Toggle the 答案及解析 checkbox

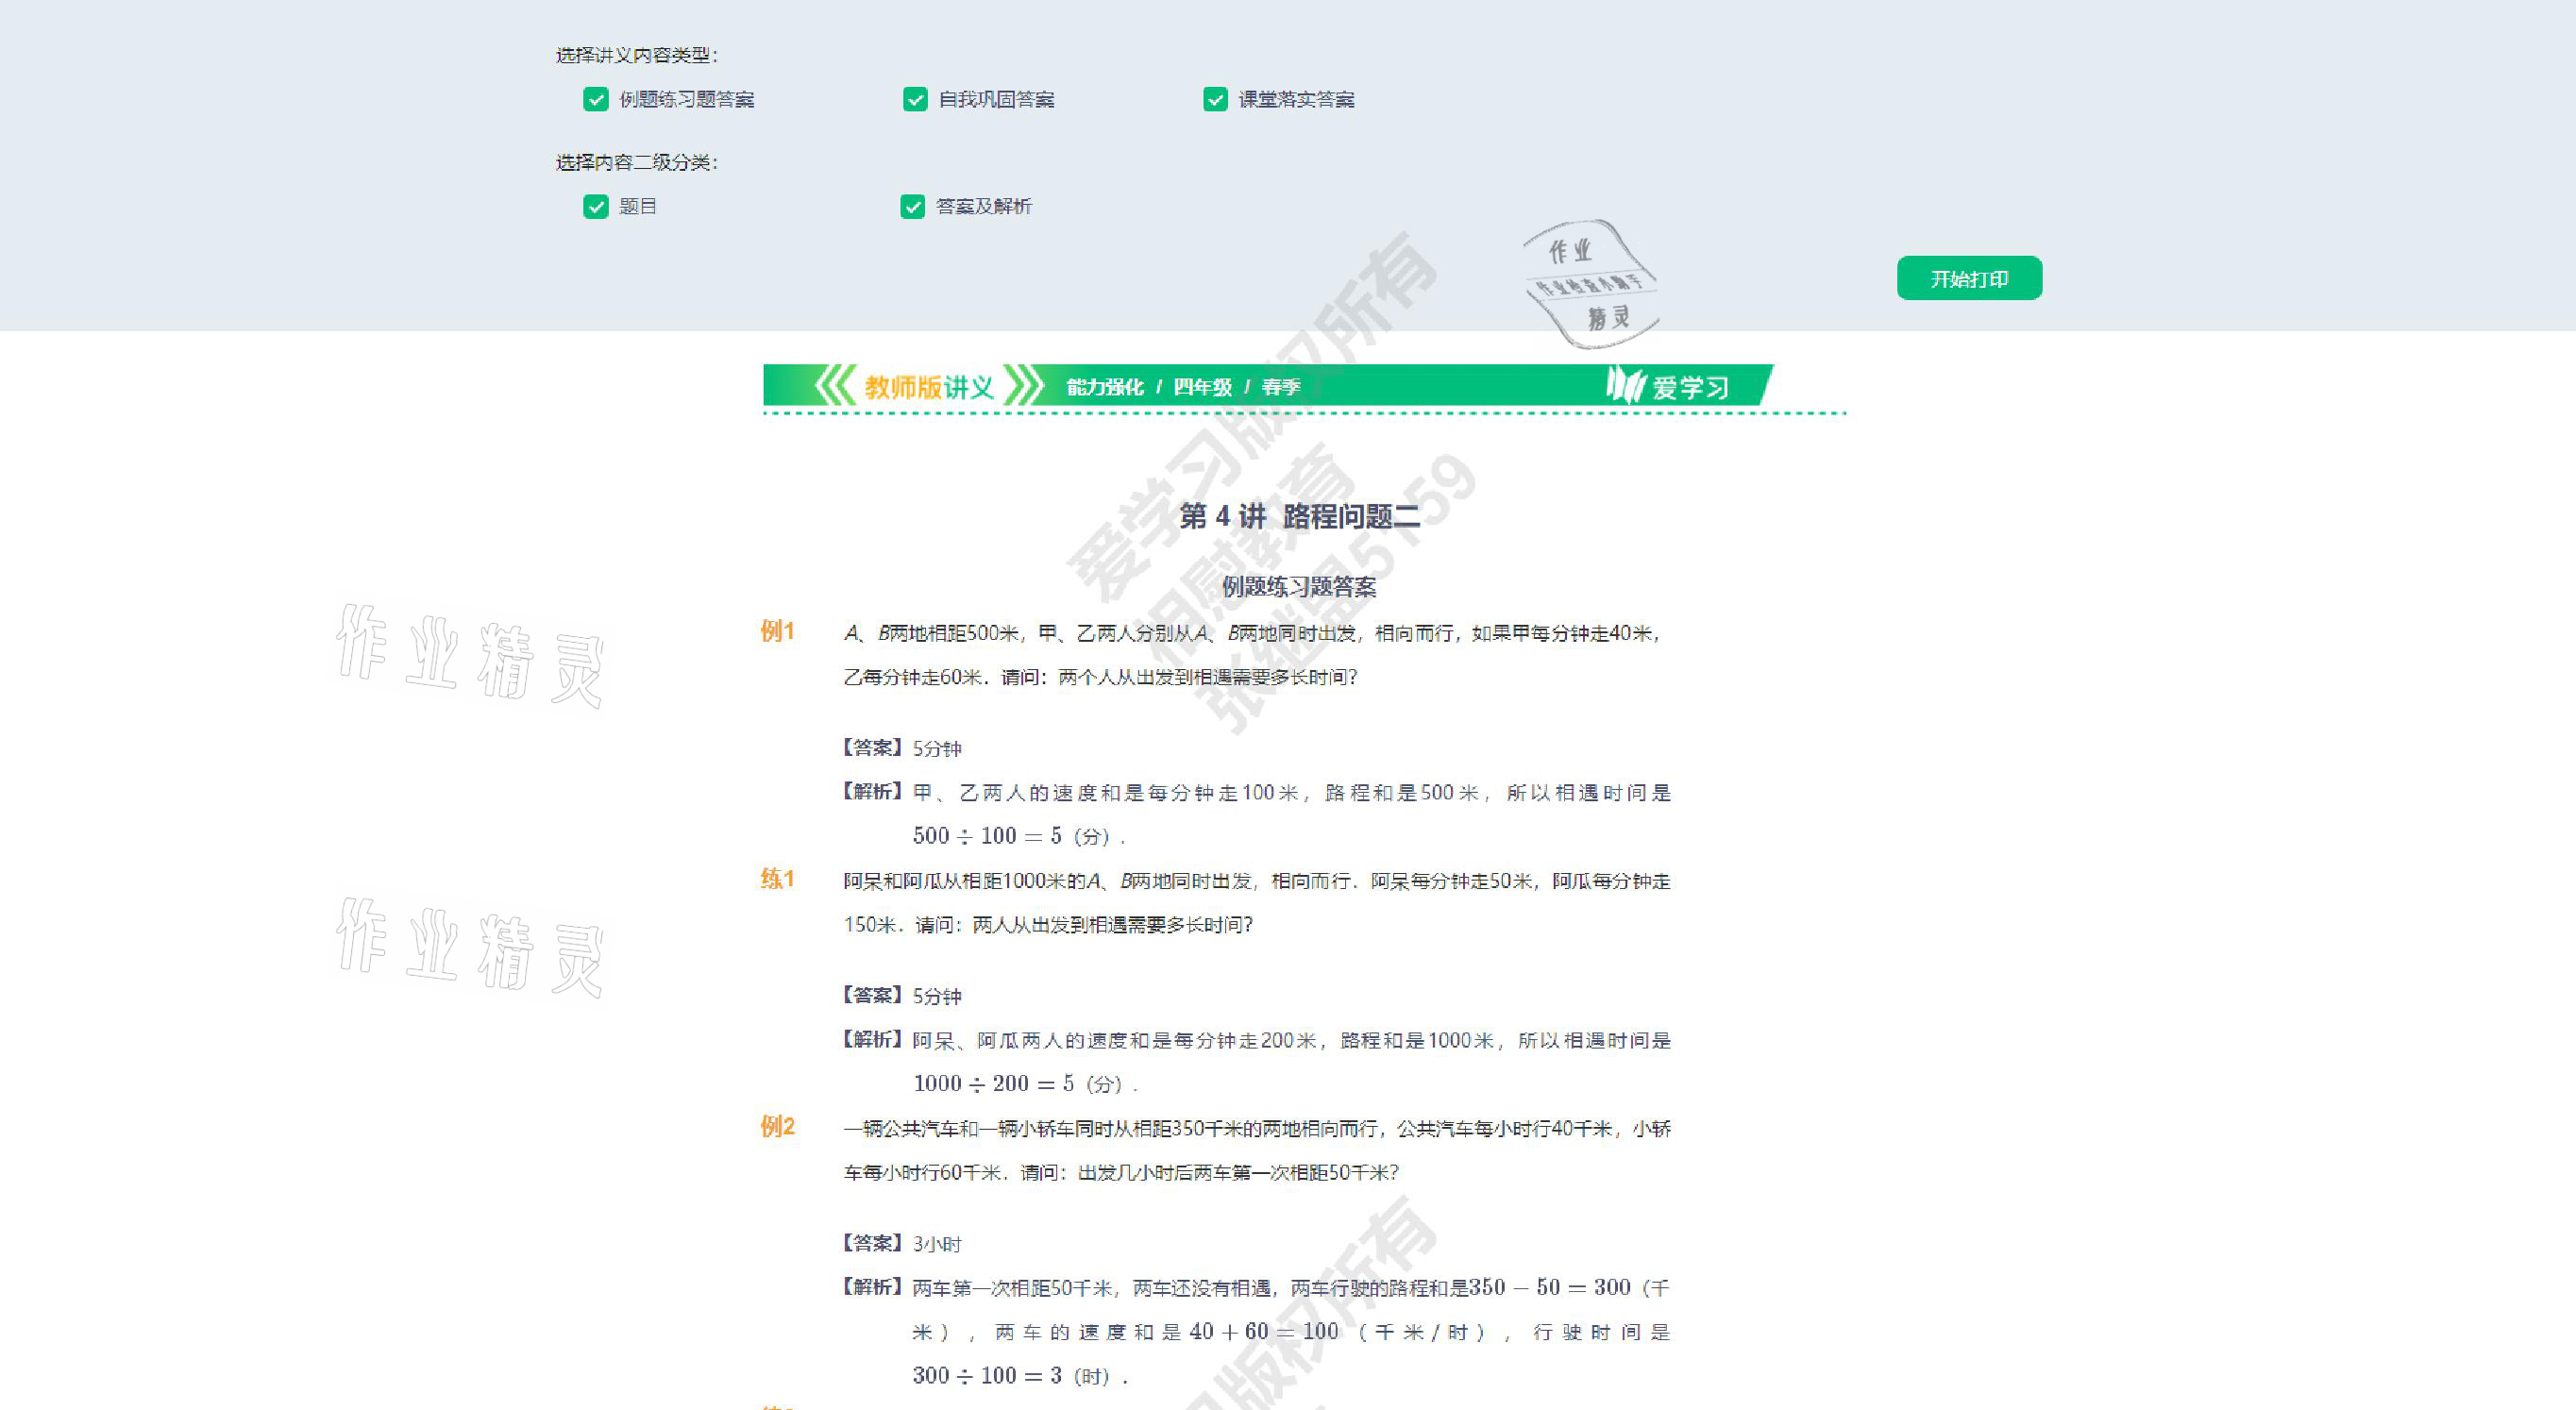tap(912, 206)
